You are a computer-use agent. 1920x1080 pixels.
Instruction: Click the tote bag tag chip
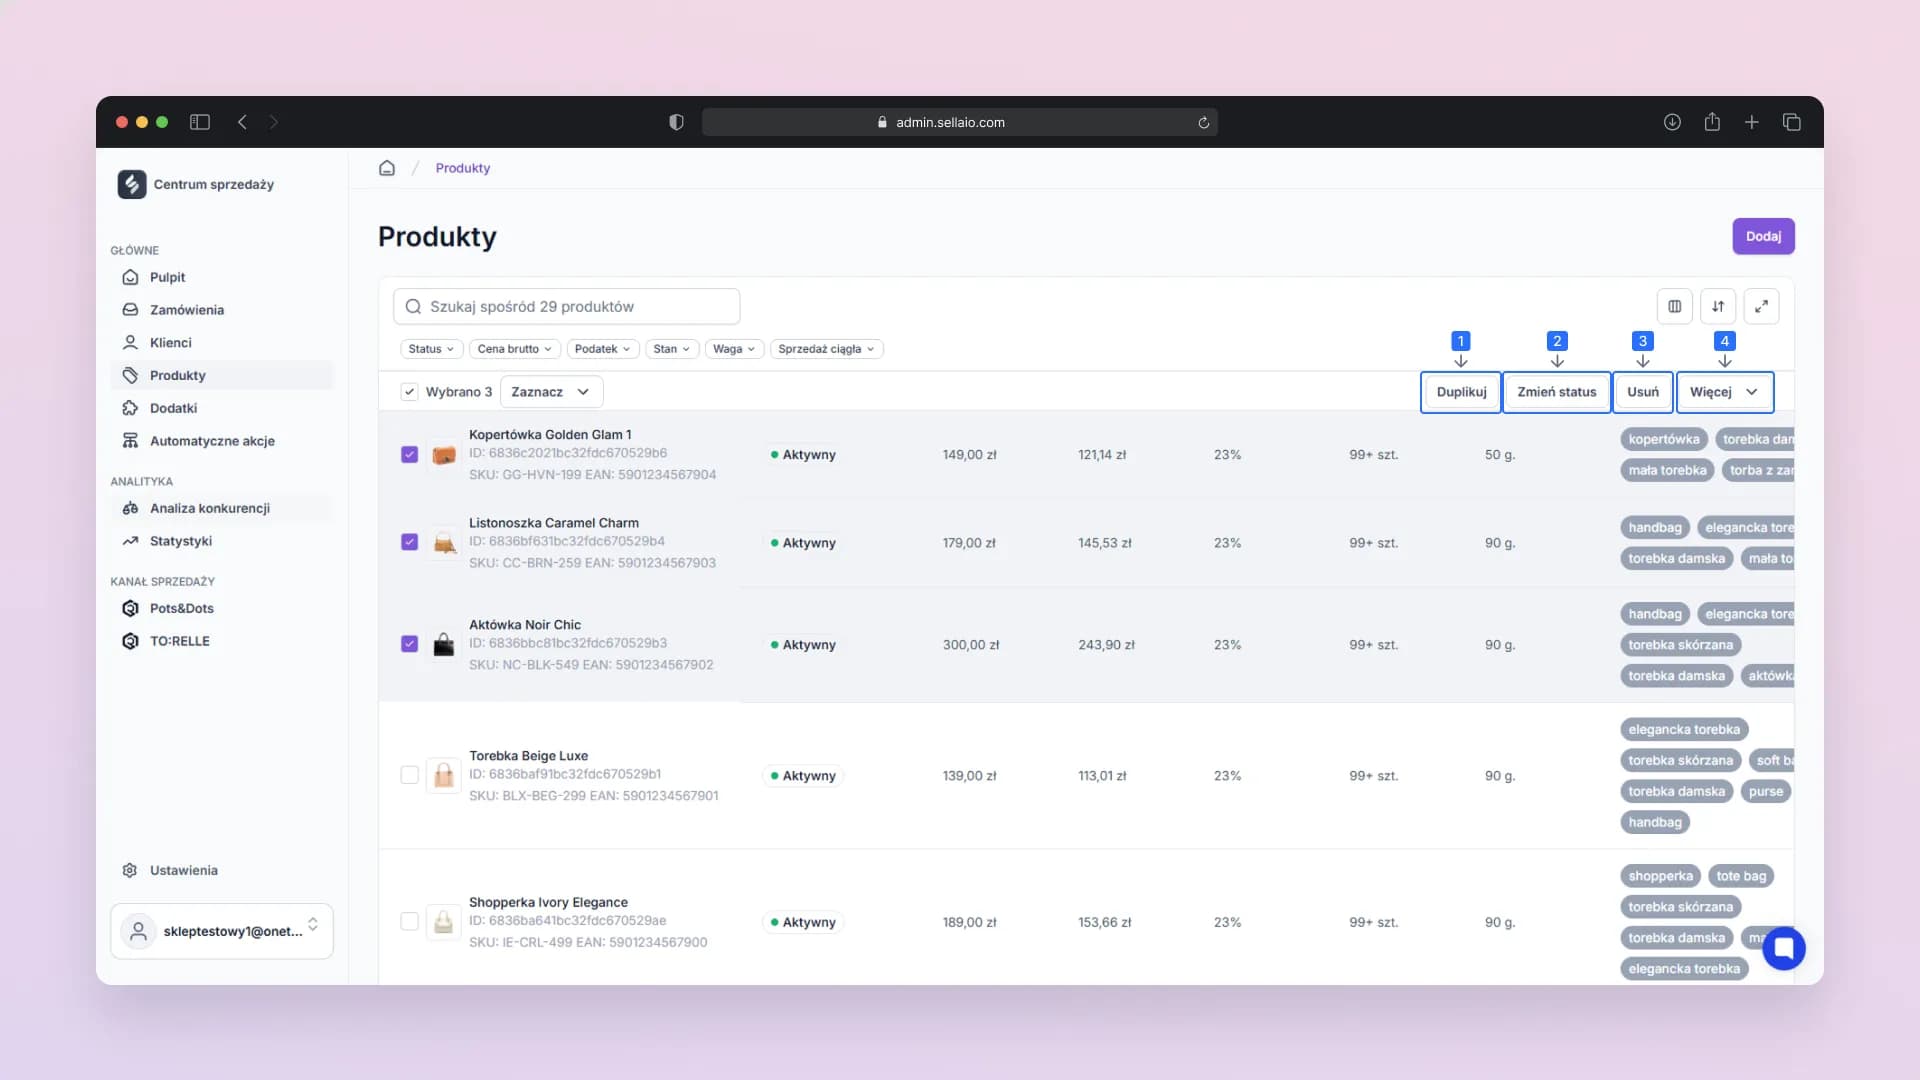pyautogui.click(x=1741, y=876)
